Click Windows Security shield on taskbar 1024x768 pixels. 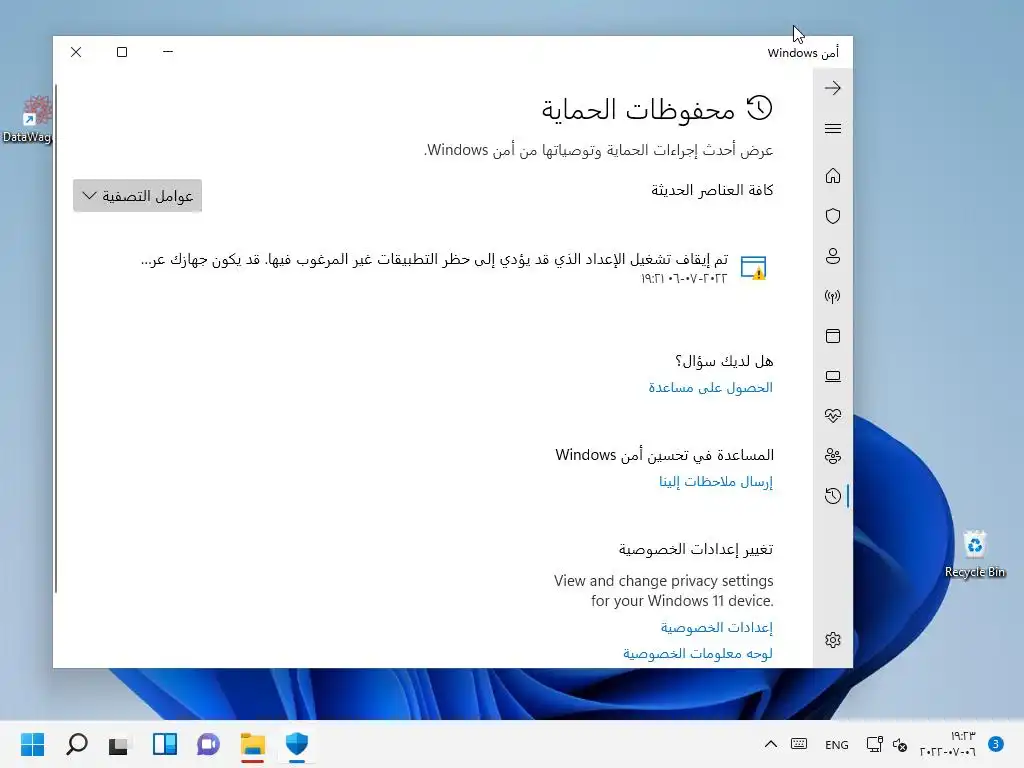coord(297,744)
